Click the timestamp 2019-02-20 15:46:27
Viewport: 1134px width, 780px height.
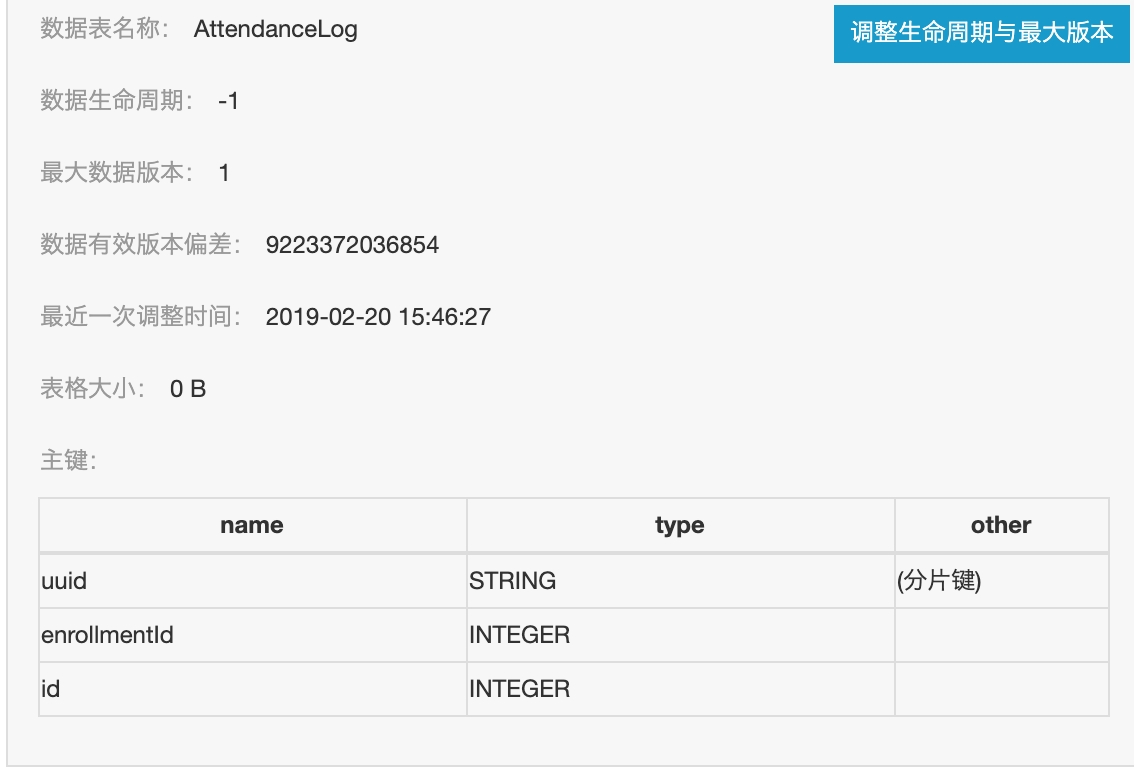[x=378, y=317]
